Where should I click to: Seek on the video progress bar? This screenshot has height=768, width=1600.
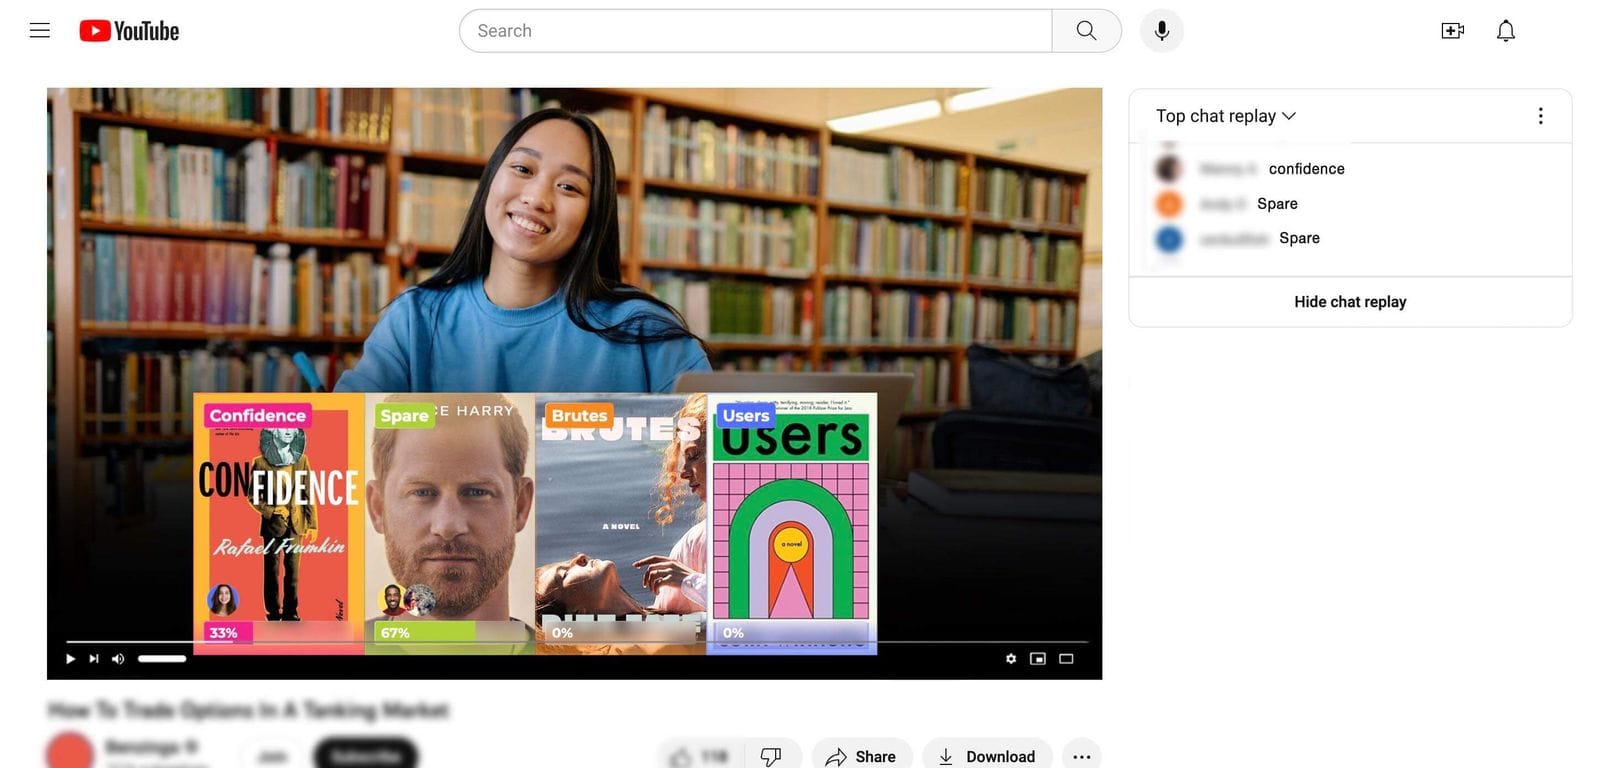pyautogui.click(x=577, y=642)
